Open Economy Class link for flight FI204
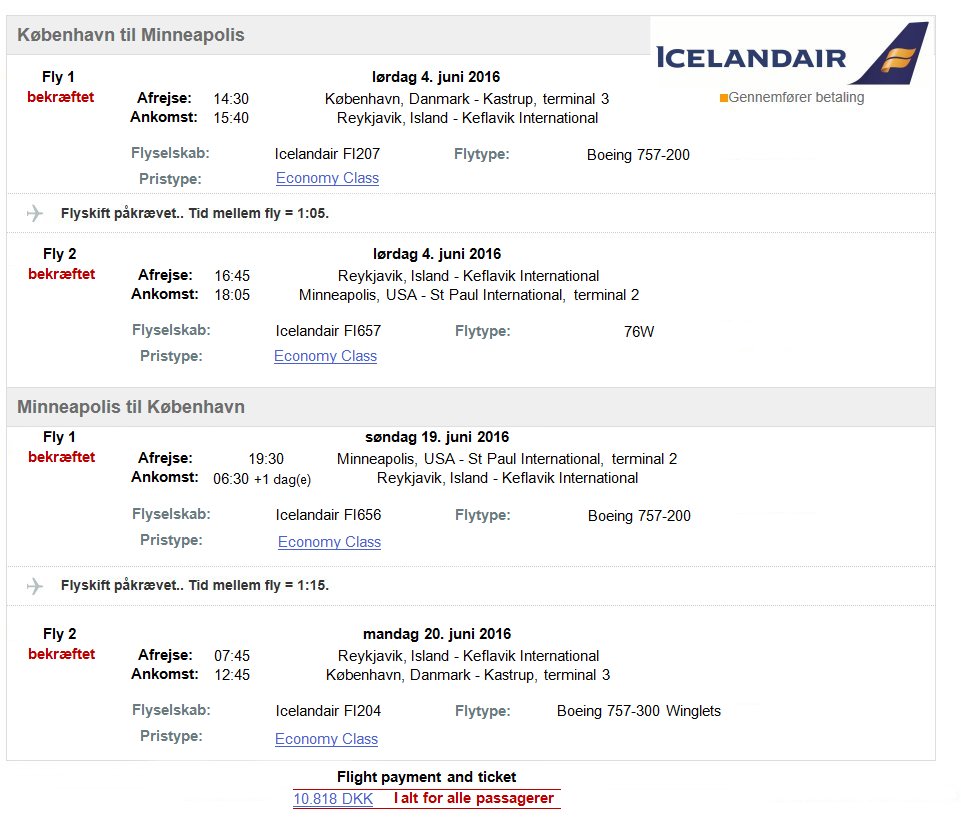Screen dimensions: 961x827 [x=326, y=739]
